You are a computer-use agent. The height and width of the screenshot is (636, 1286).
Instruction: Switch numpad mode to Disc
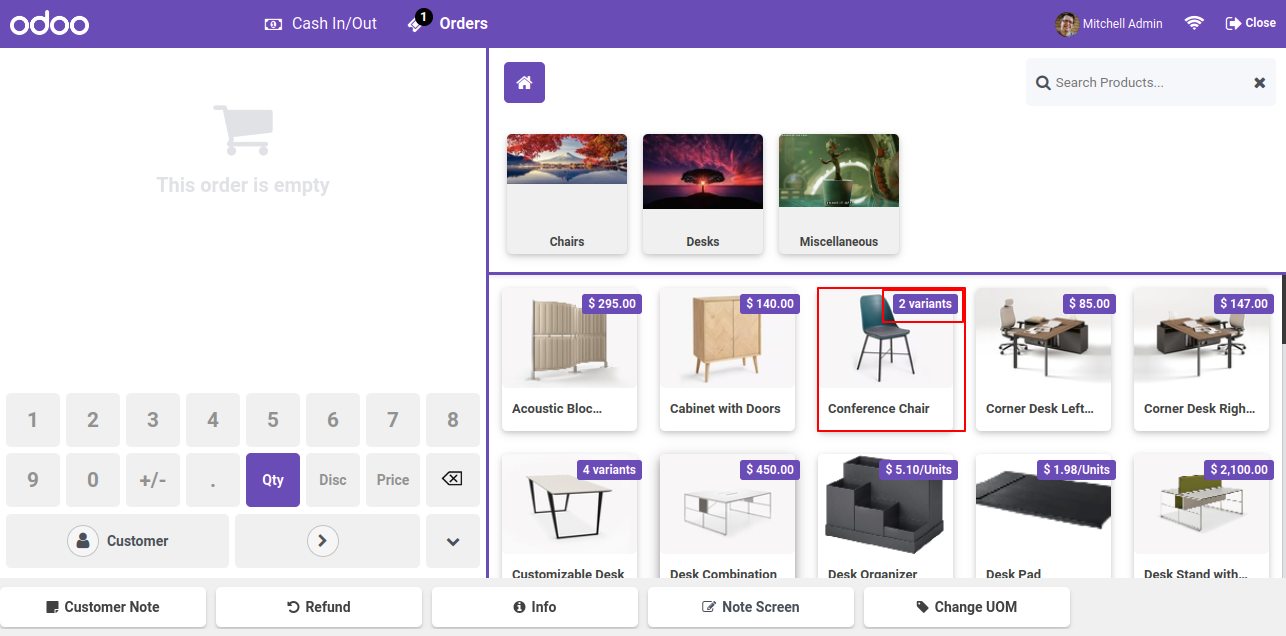click(x=333, y=480)
